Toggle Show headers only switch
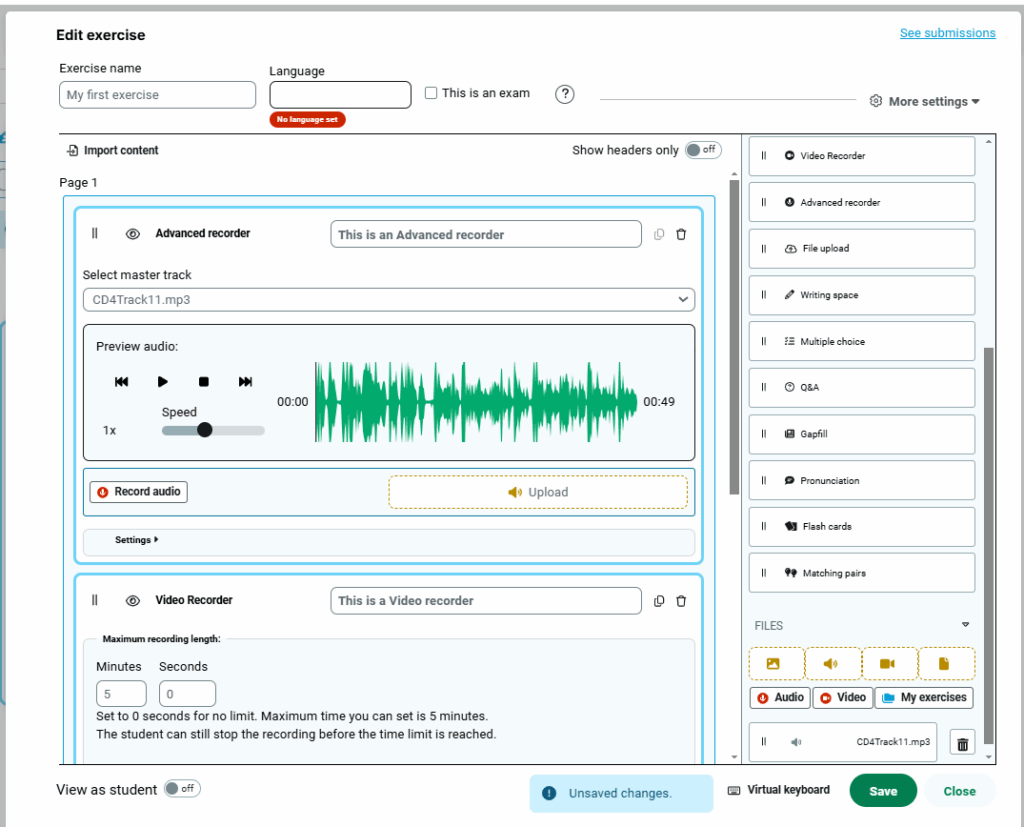Viewport: 1024px width, 827px height. click(x=702, y=150)
